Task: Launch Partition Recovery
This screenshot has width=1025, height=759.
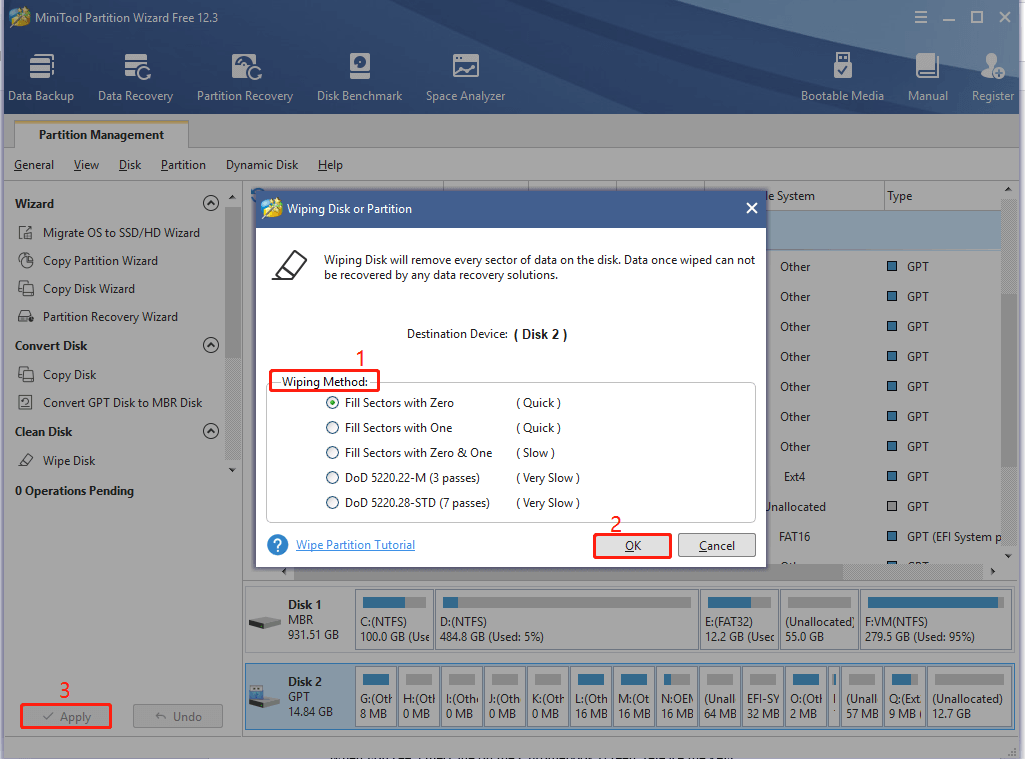Action: [245, 77]
